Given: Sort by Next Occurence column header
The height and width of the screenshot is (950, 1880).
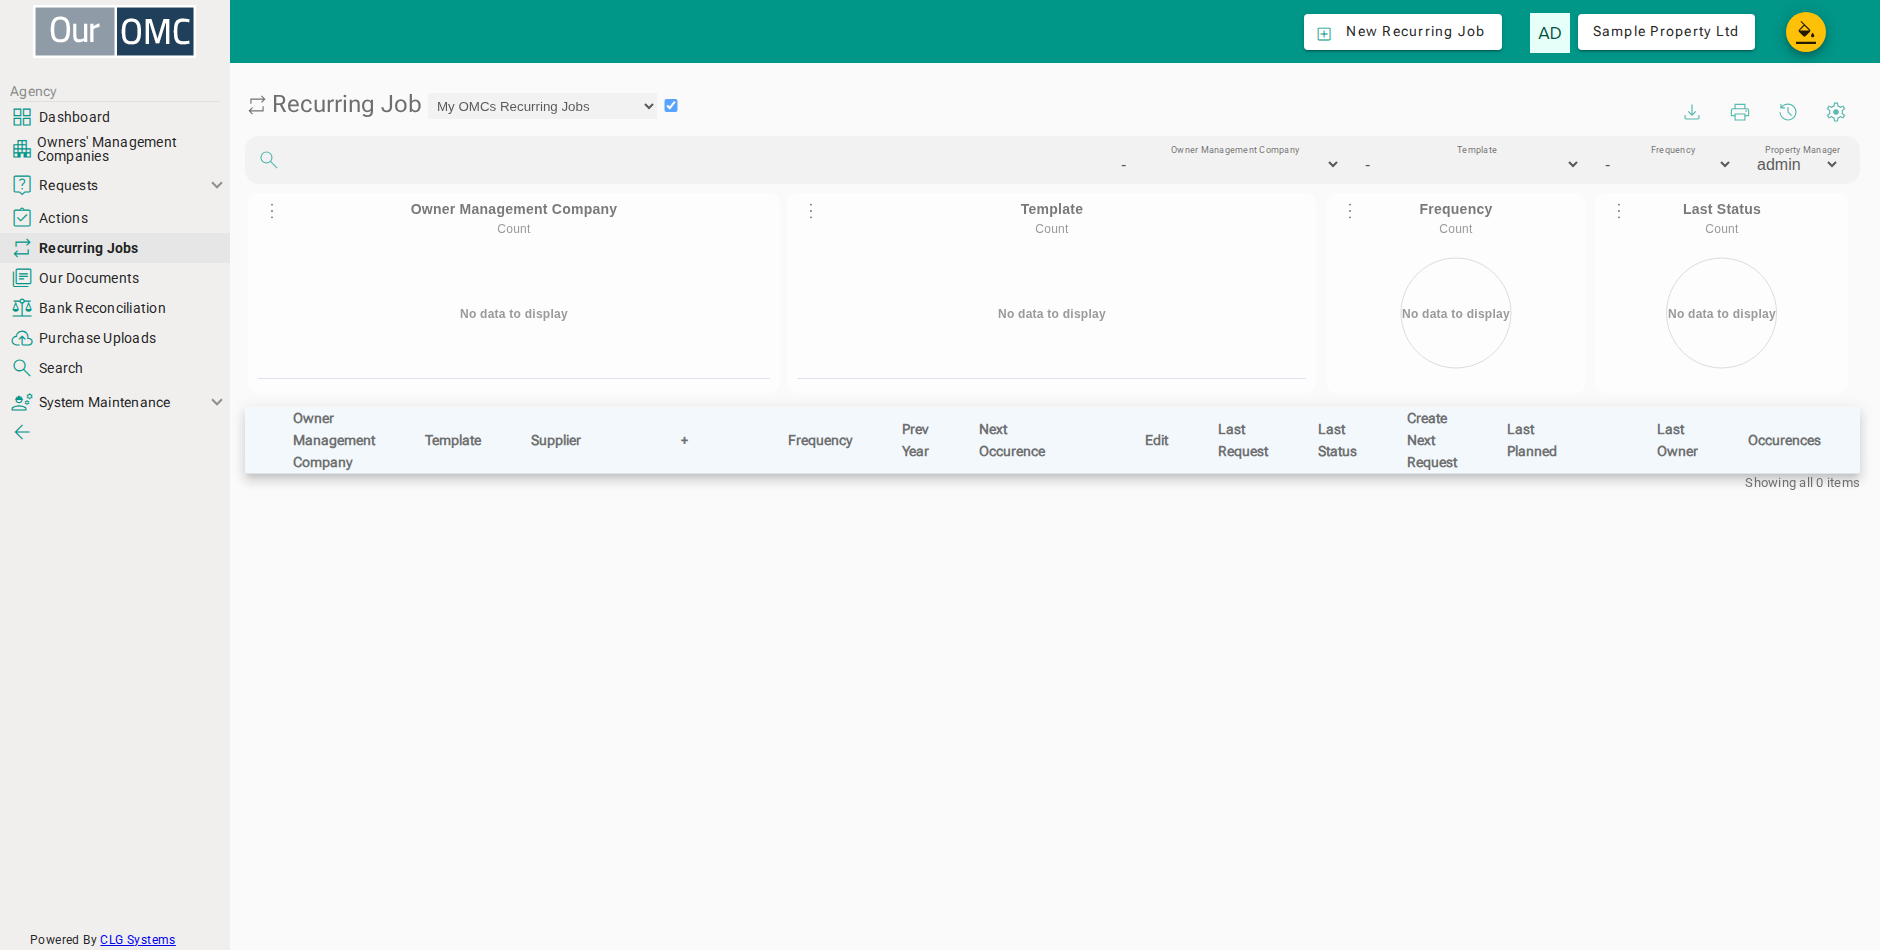Looking at the screenshot, I should pyautogui.click(x=1012, y=440).
